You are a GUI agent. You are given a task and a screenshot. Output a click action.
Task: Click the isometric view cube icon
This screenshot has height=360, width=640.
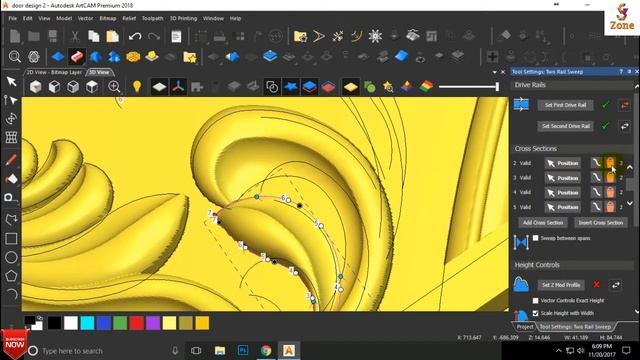click(x=36, y=87)
